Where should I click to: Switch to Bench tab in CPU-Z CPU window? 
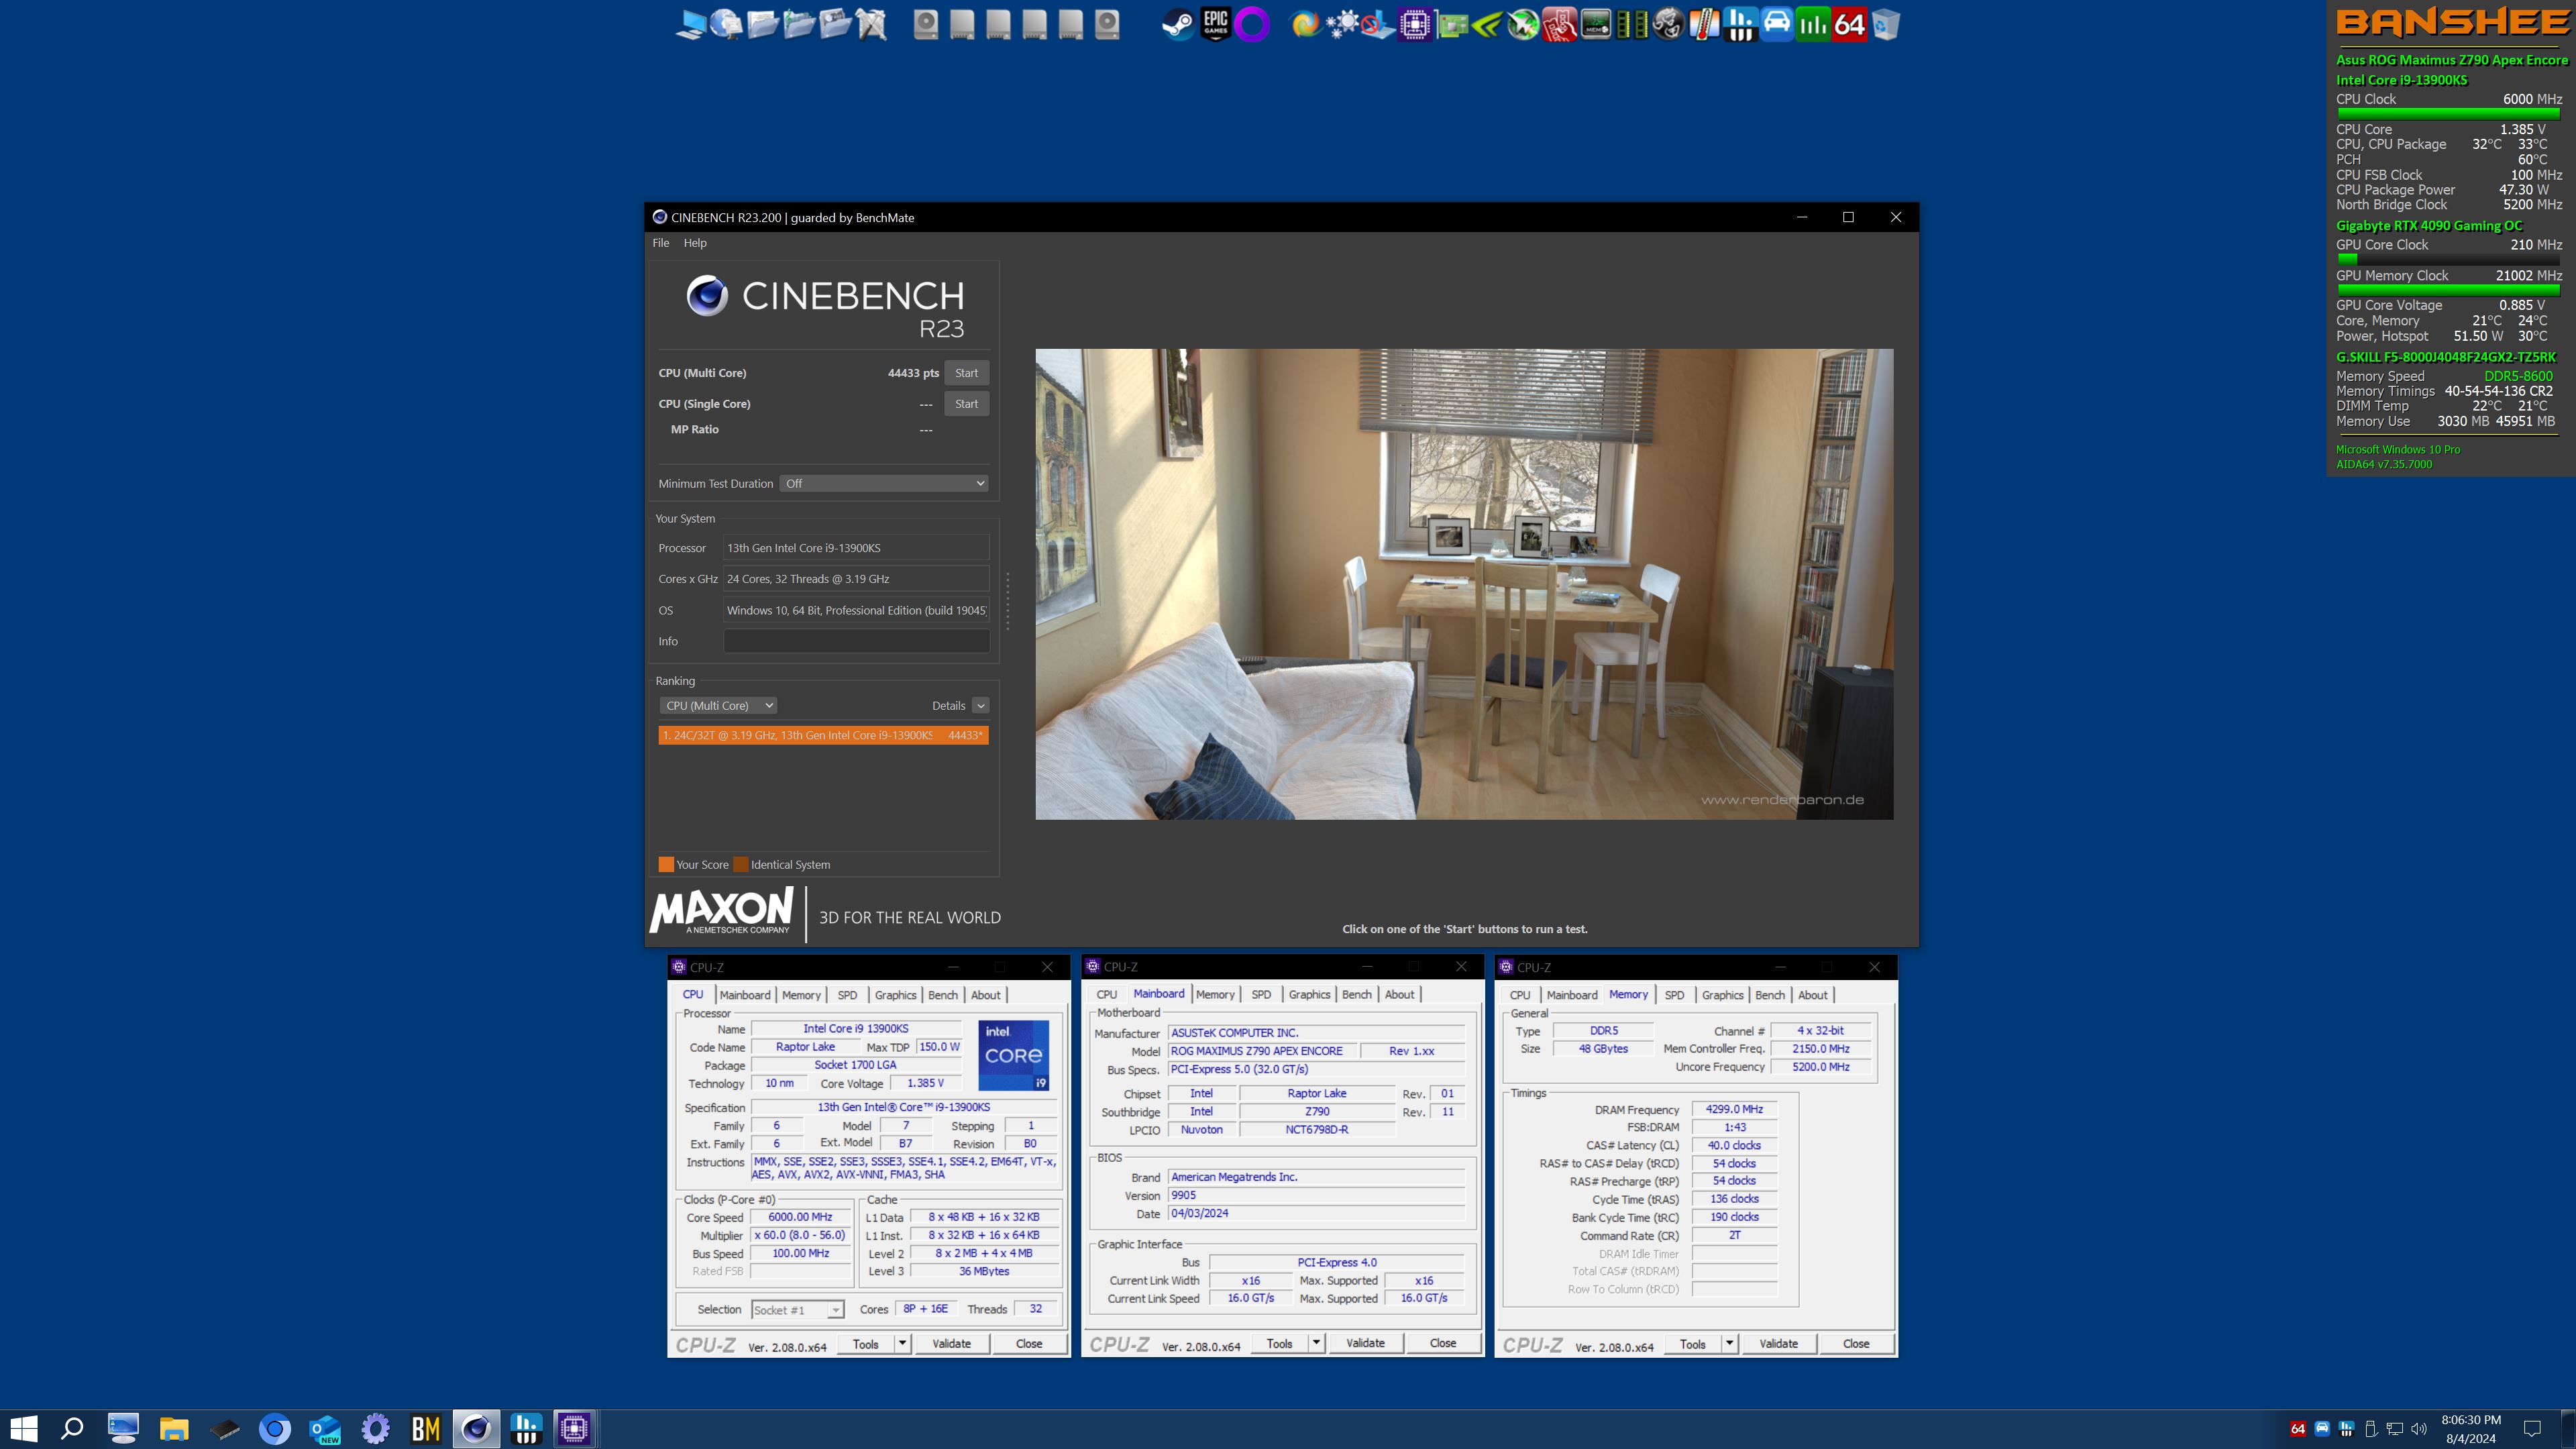[942, 994]
